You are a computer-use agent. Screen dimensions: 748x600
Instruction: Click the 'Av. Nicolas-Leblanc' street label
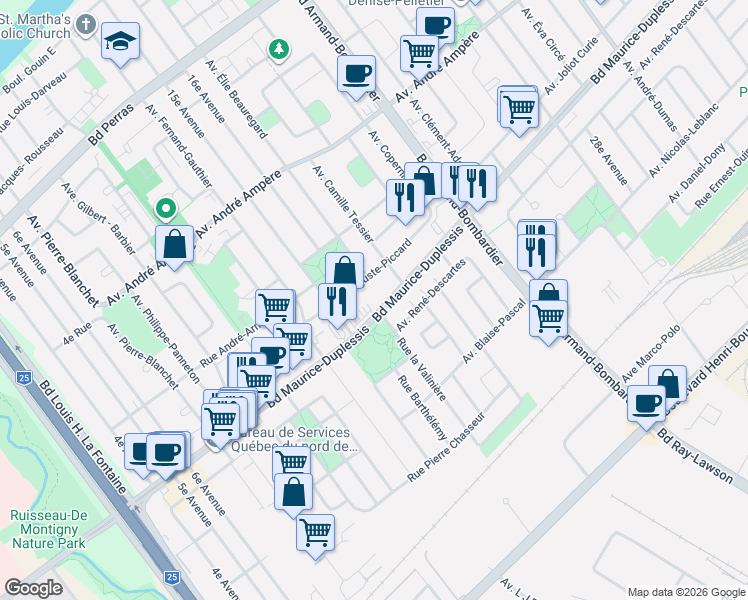[684, 140]
